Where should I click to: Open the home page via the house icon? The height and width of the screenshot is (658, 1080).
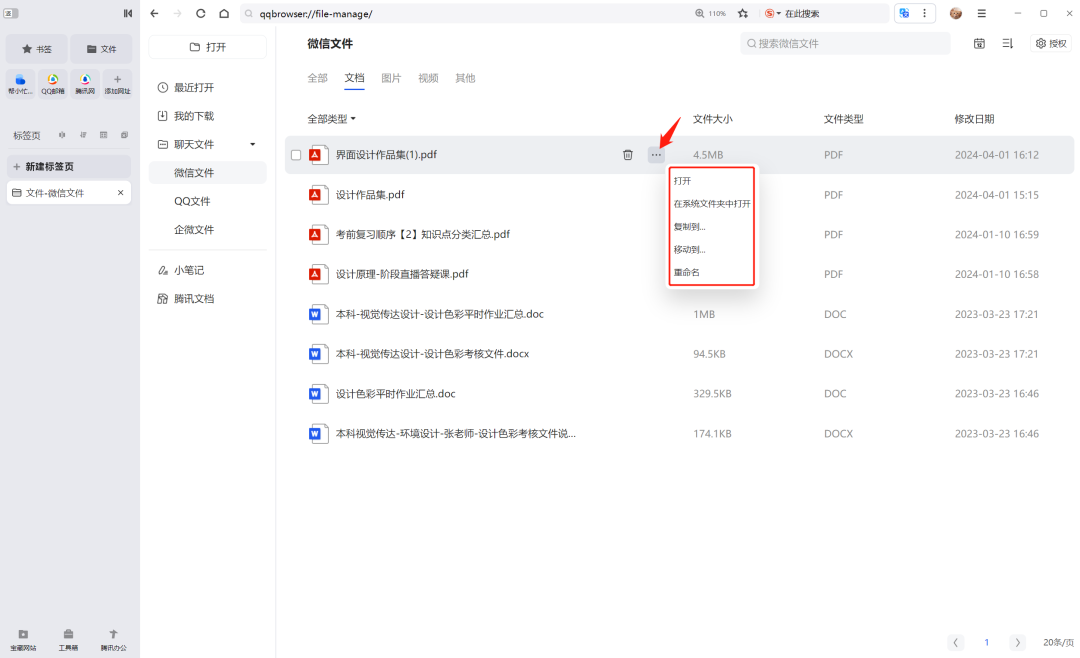[224, 13]
